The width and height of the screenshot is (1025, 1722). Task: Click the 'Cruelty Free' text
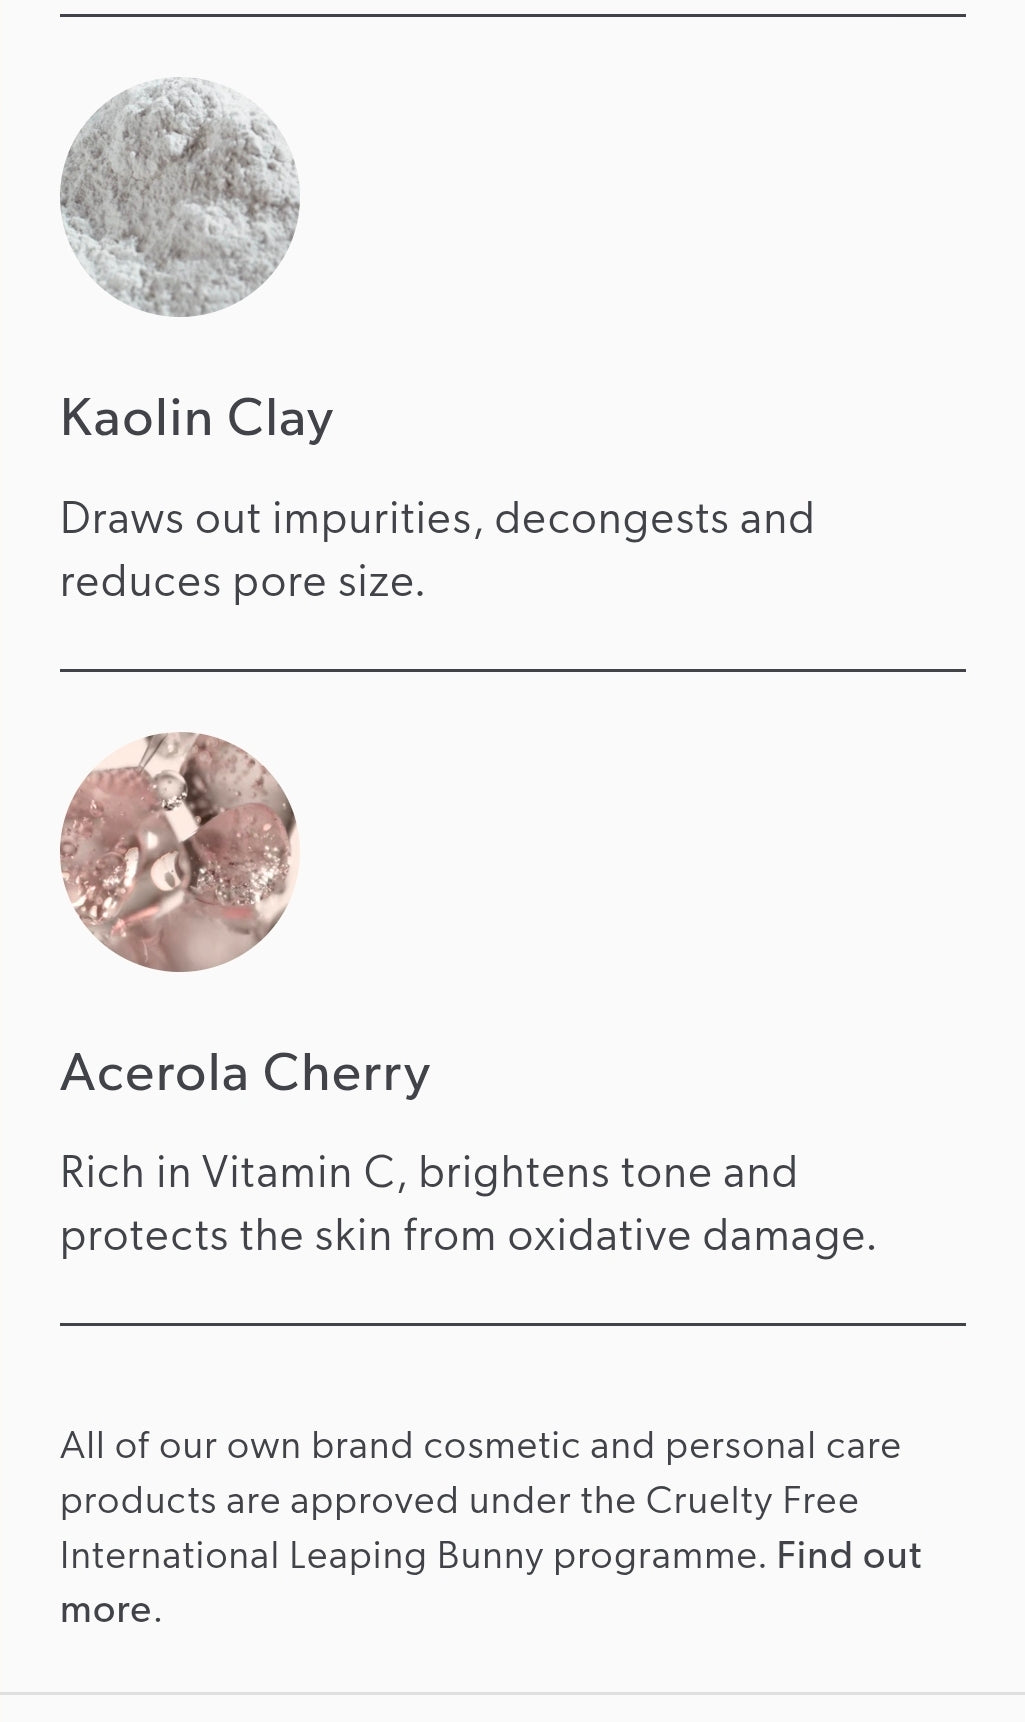tap(752, 1501)
